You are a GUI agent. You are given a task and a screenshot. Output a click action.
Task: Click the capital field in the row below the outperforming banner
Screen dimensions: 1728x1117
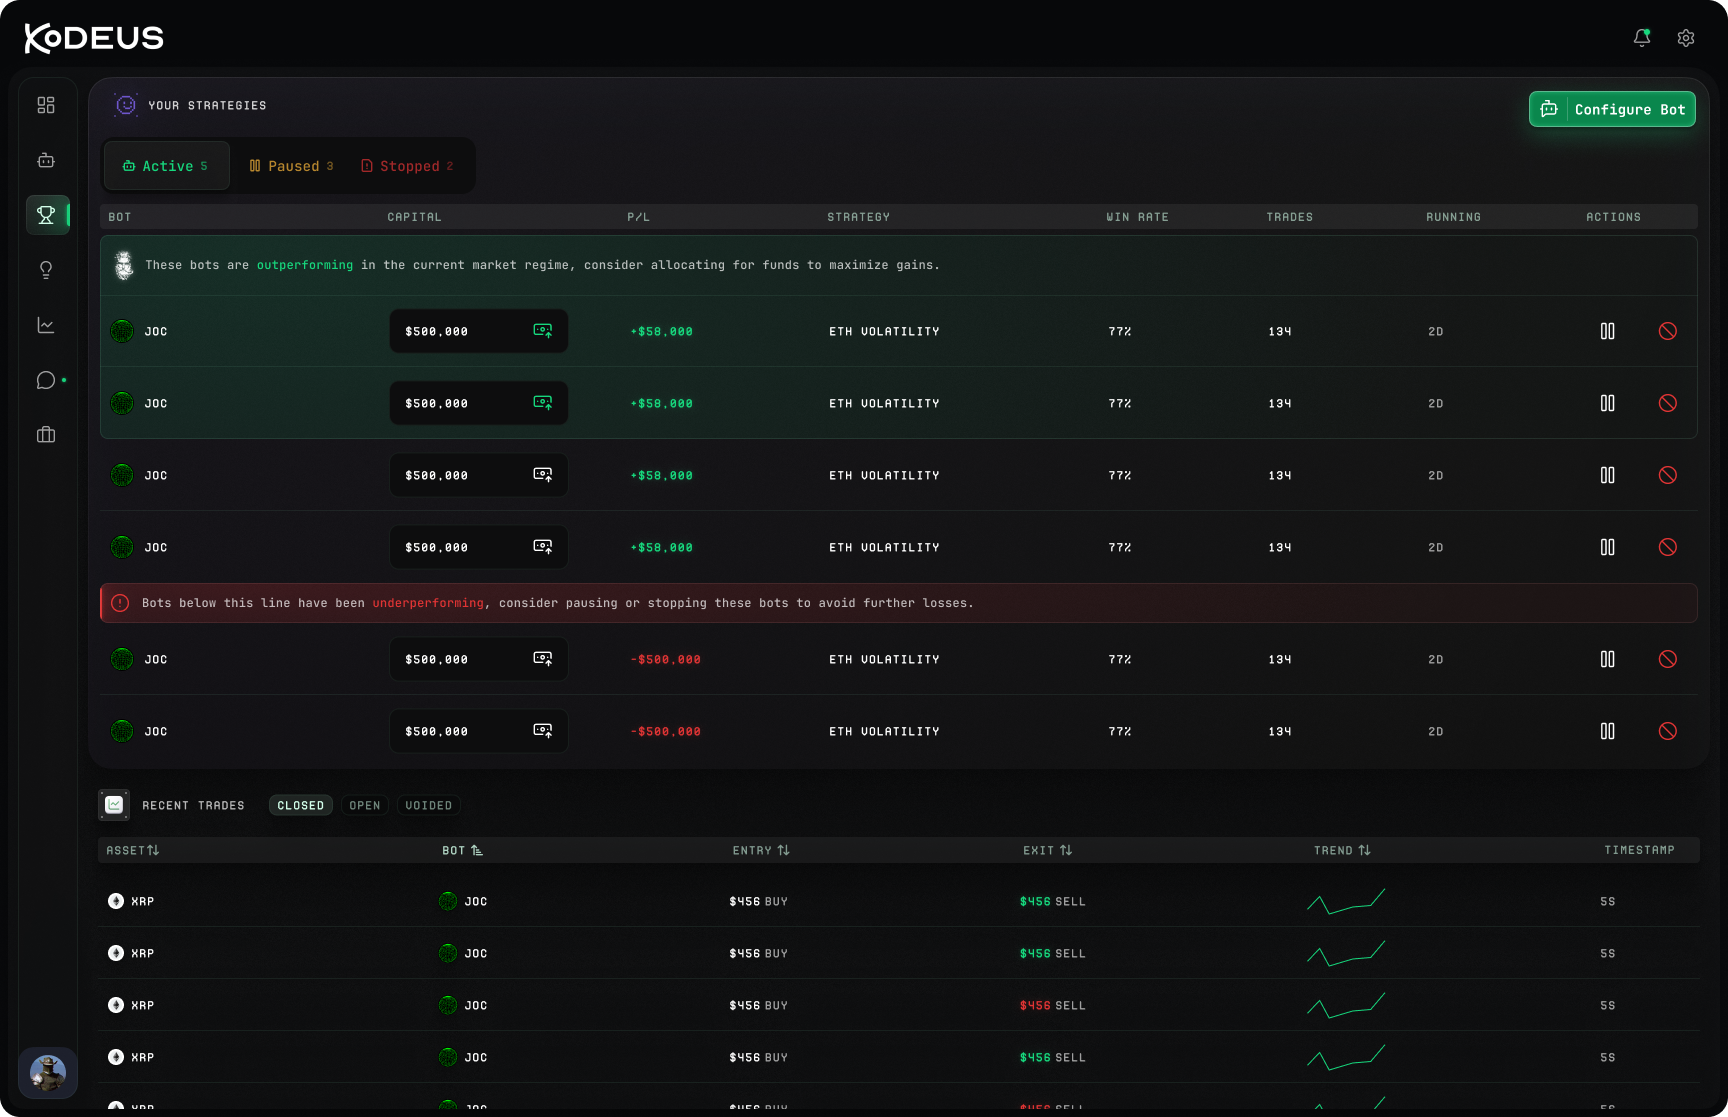click(x=479, y=331)
